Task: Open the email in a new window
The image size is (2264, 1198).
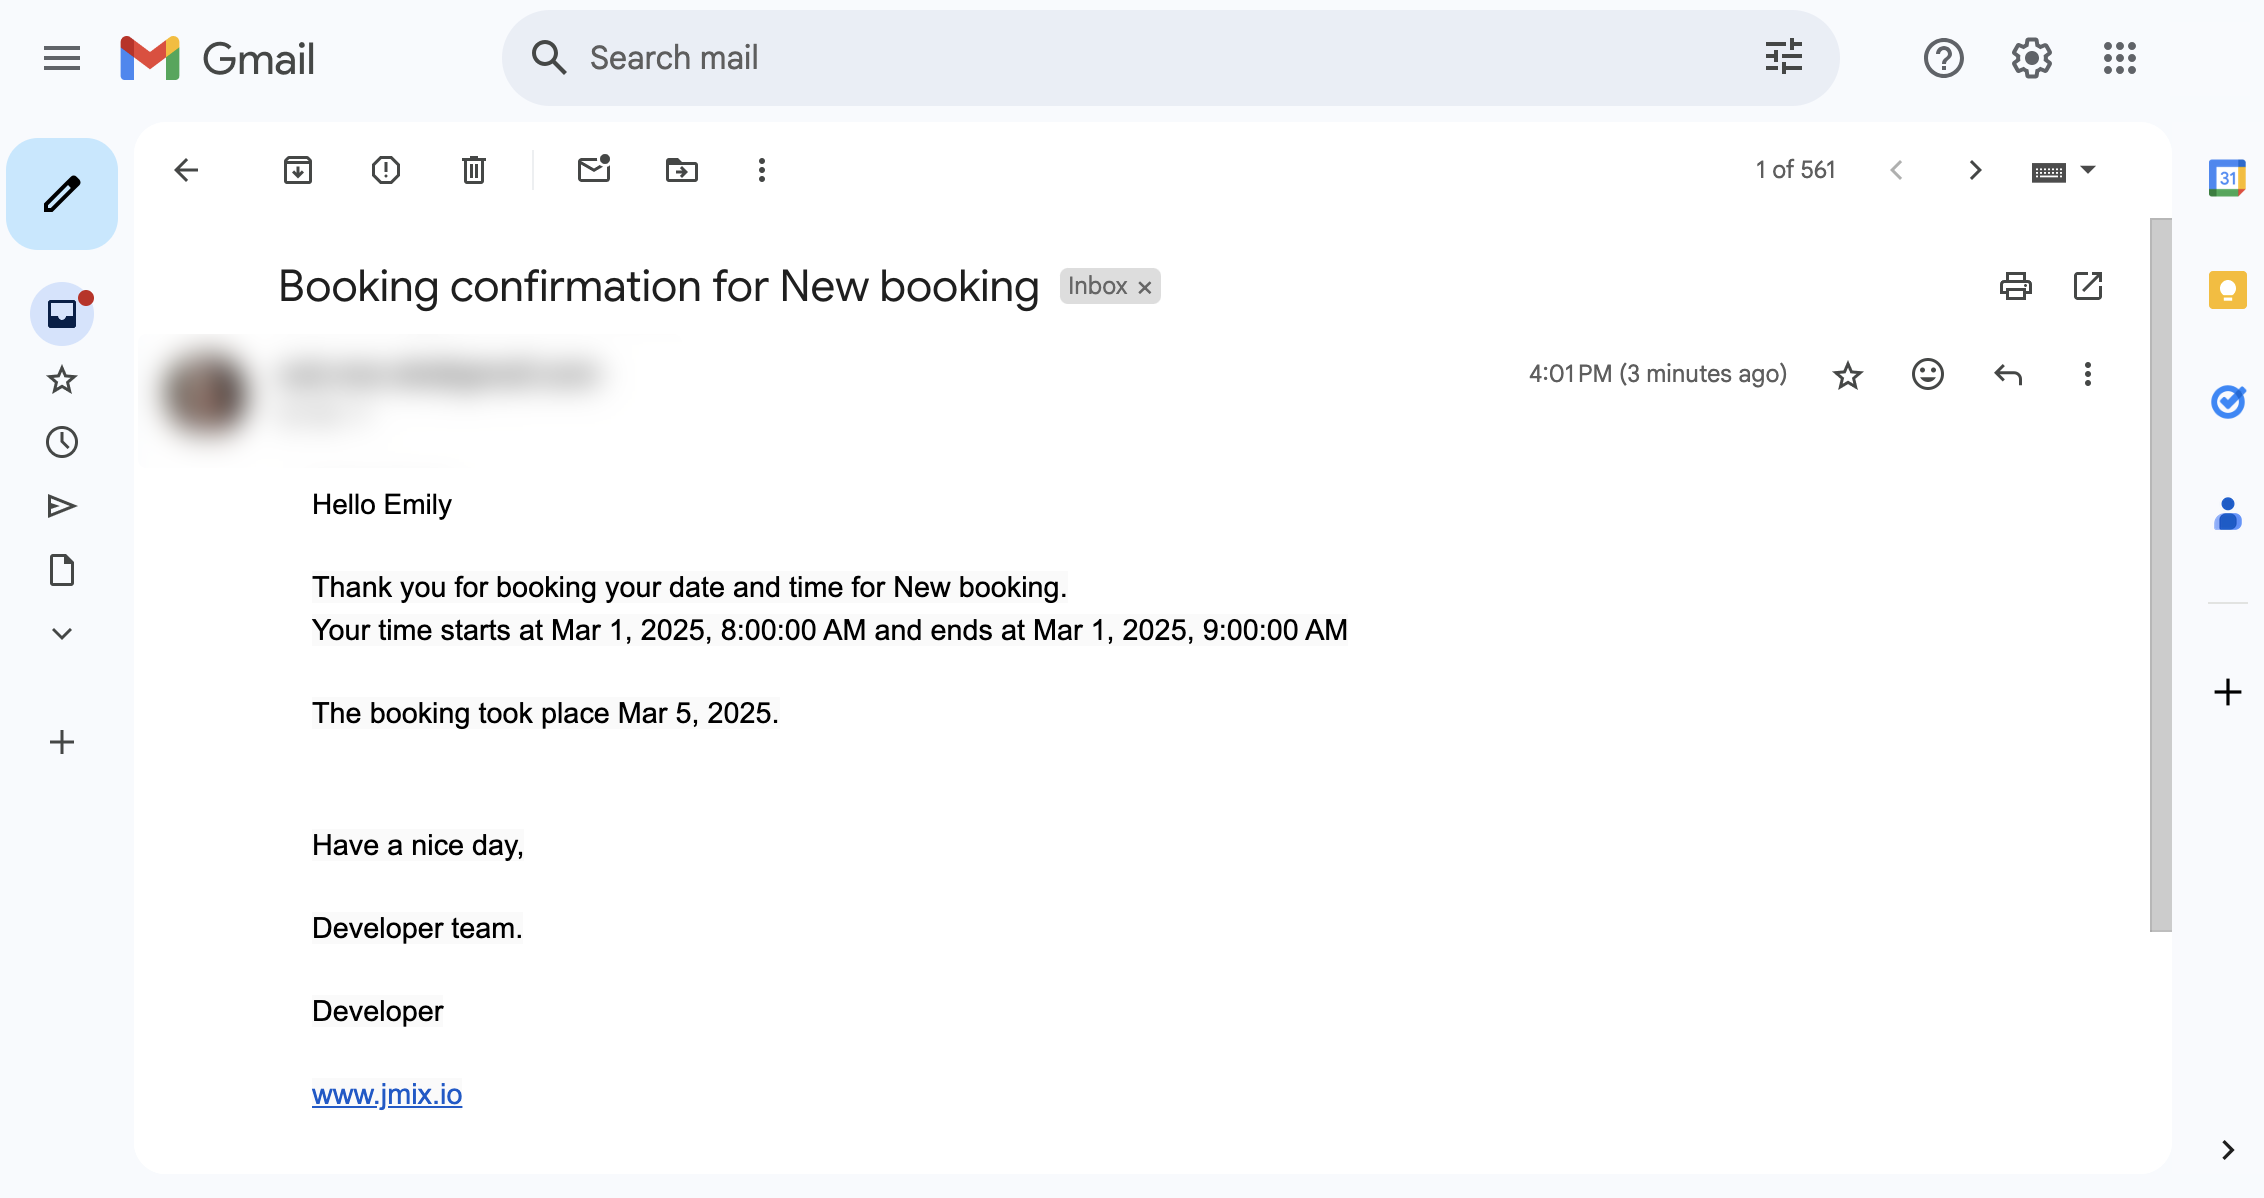Action: (x=2088, y=286)
